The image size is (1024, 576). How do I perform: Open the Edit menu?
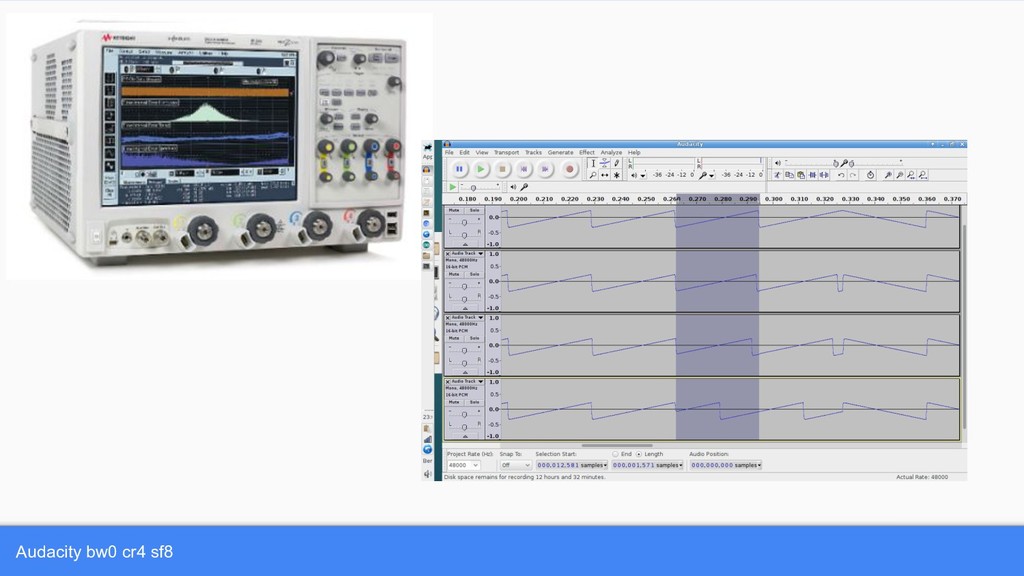coord(464,152)
